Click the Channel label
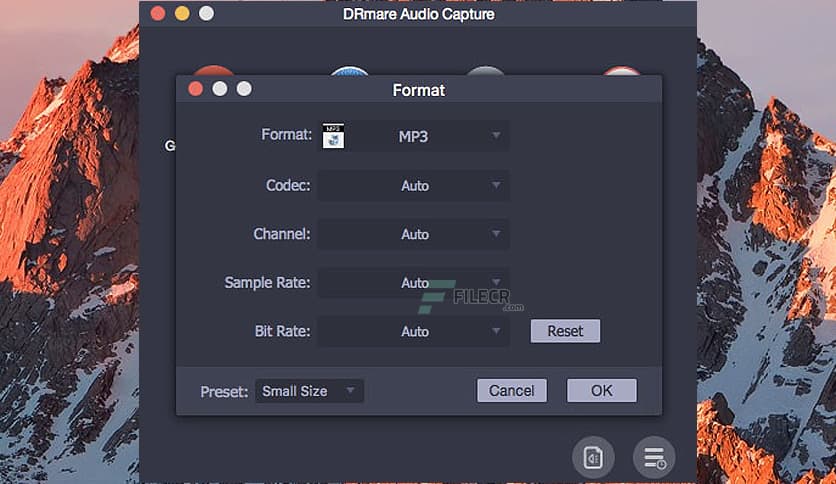The image size is (836, 484). [x=282, y=234]
